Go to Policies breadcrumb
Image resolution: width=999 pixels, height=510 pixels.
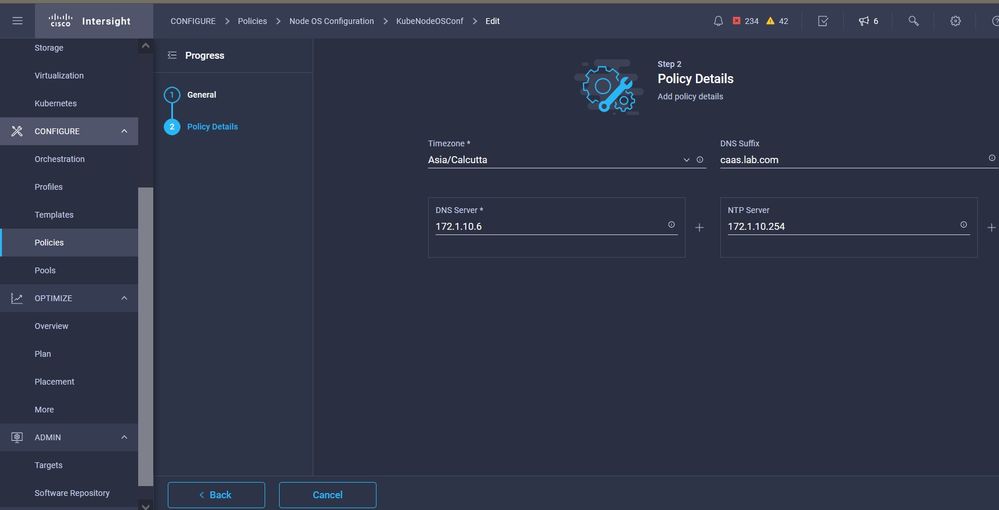(252, 21)
